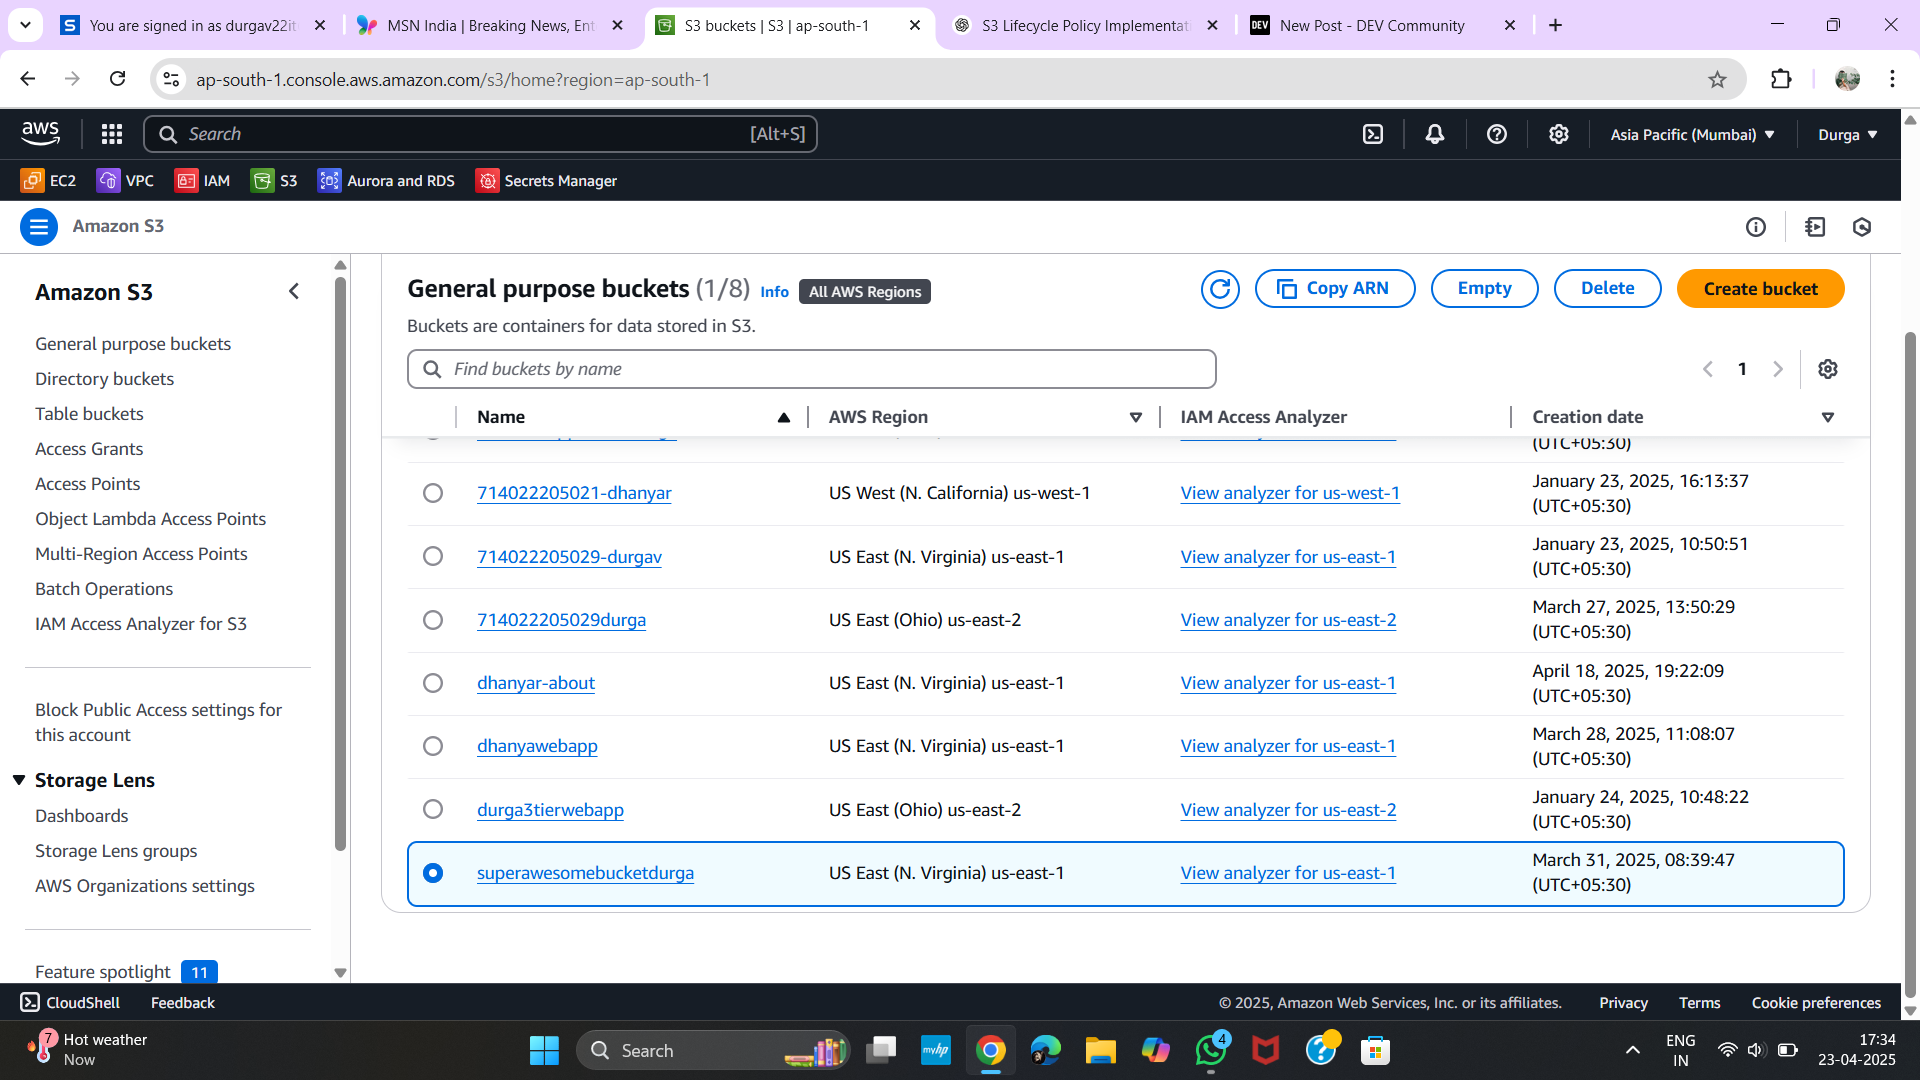The height and width of the screenshot is (1080, 1920).
Task: Open Directory buckets in sidebar
Action: (x=104, y=379)
